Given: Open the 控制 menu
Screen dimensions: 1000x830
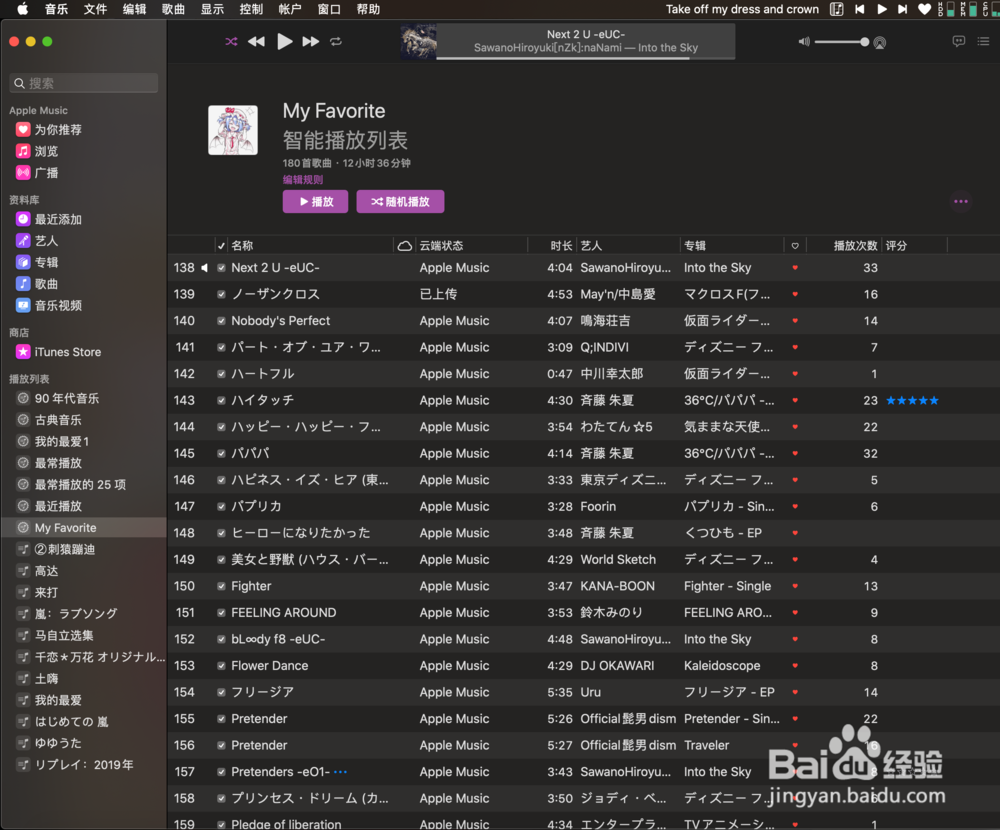Looking at the screenshot, I should coord(251,9).
